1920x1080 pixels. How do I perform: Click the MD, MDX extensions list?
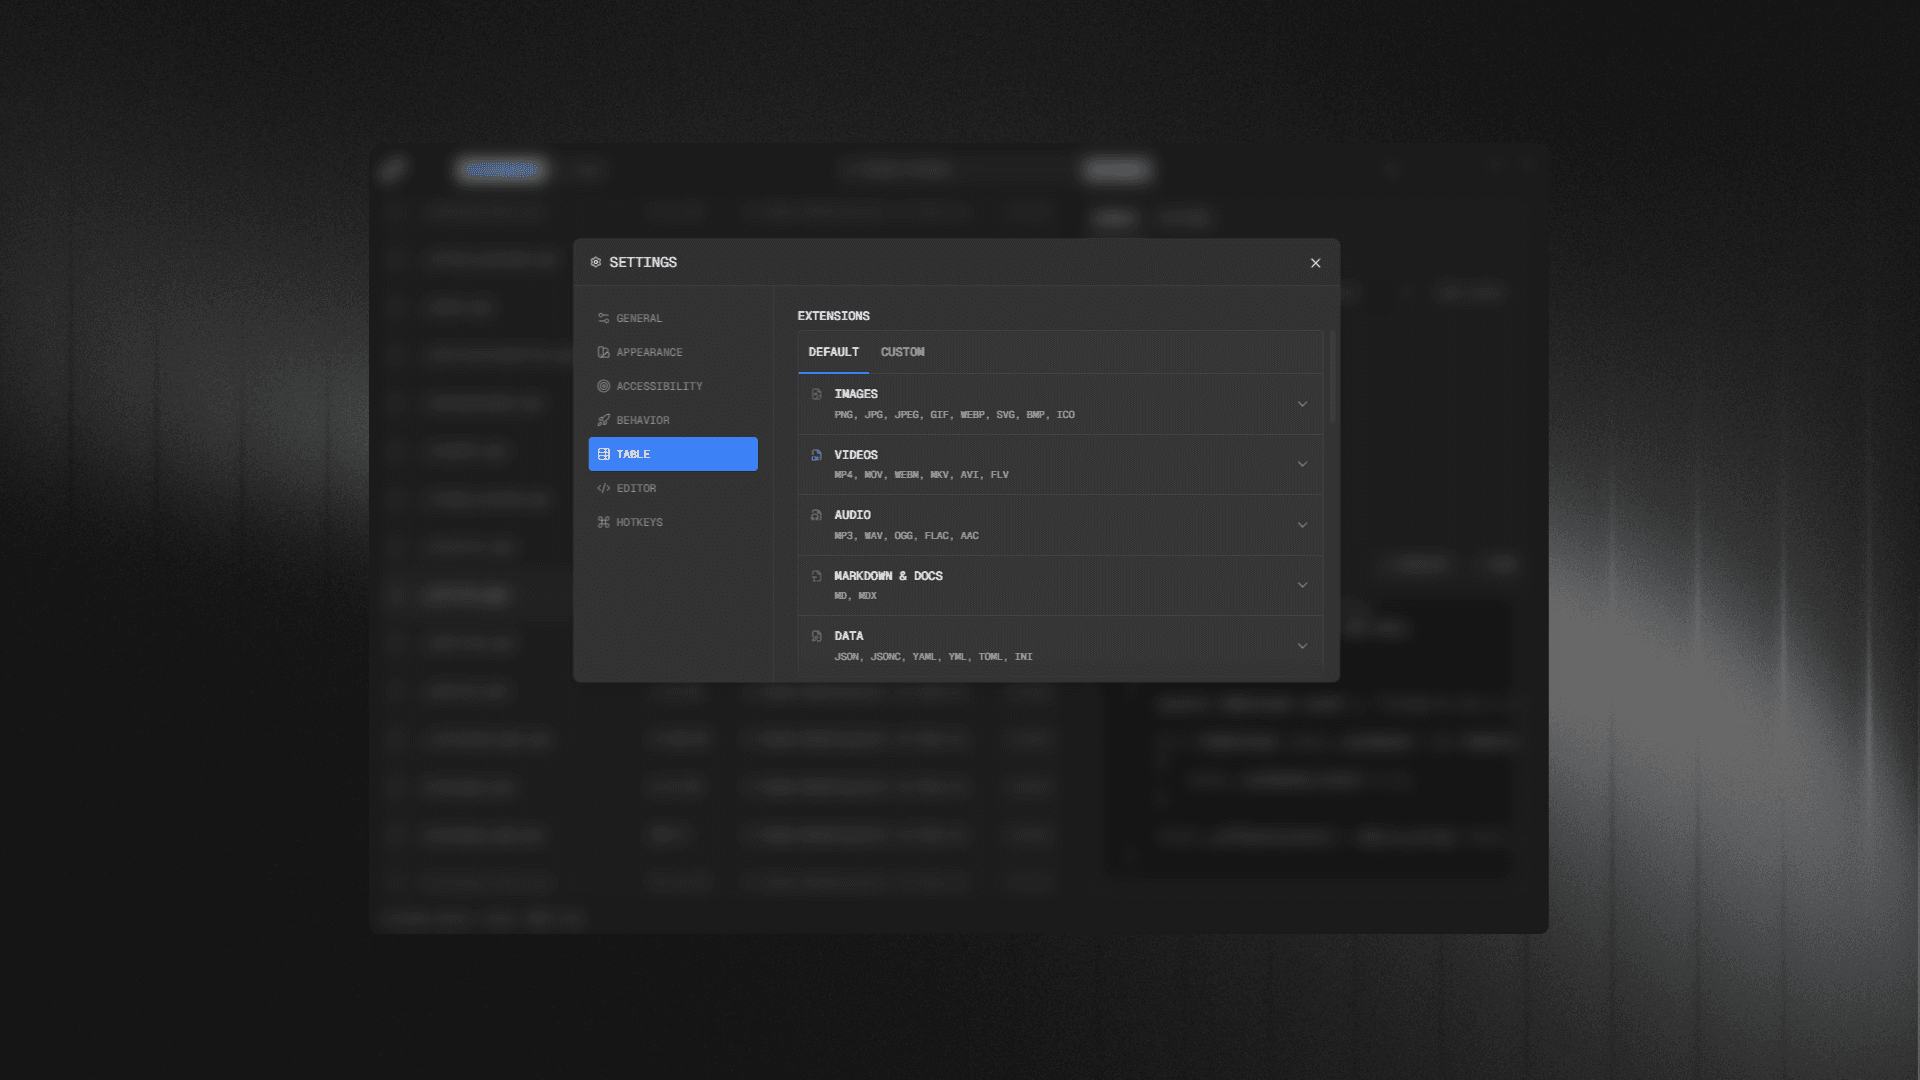coord(855,596)
